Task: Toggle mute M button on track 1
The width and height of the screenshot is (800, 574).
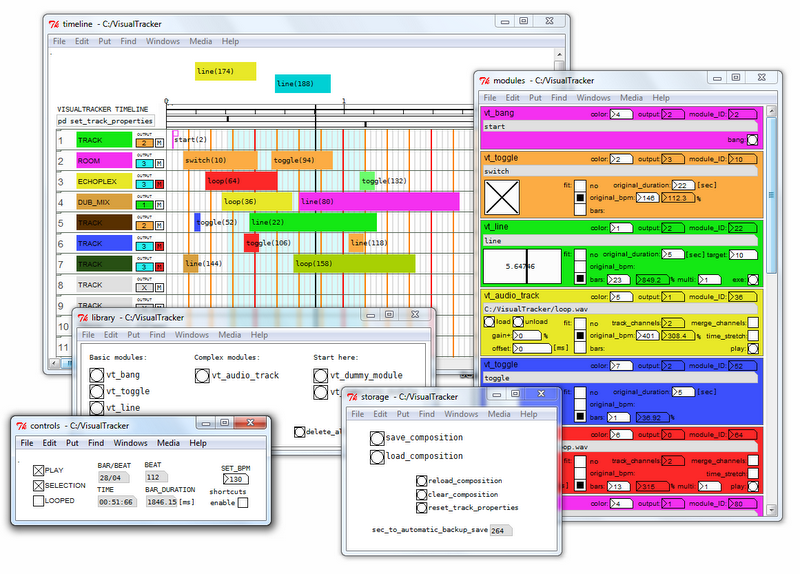Action: click(x=159, y=143)
